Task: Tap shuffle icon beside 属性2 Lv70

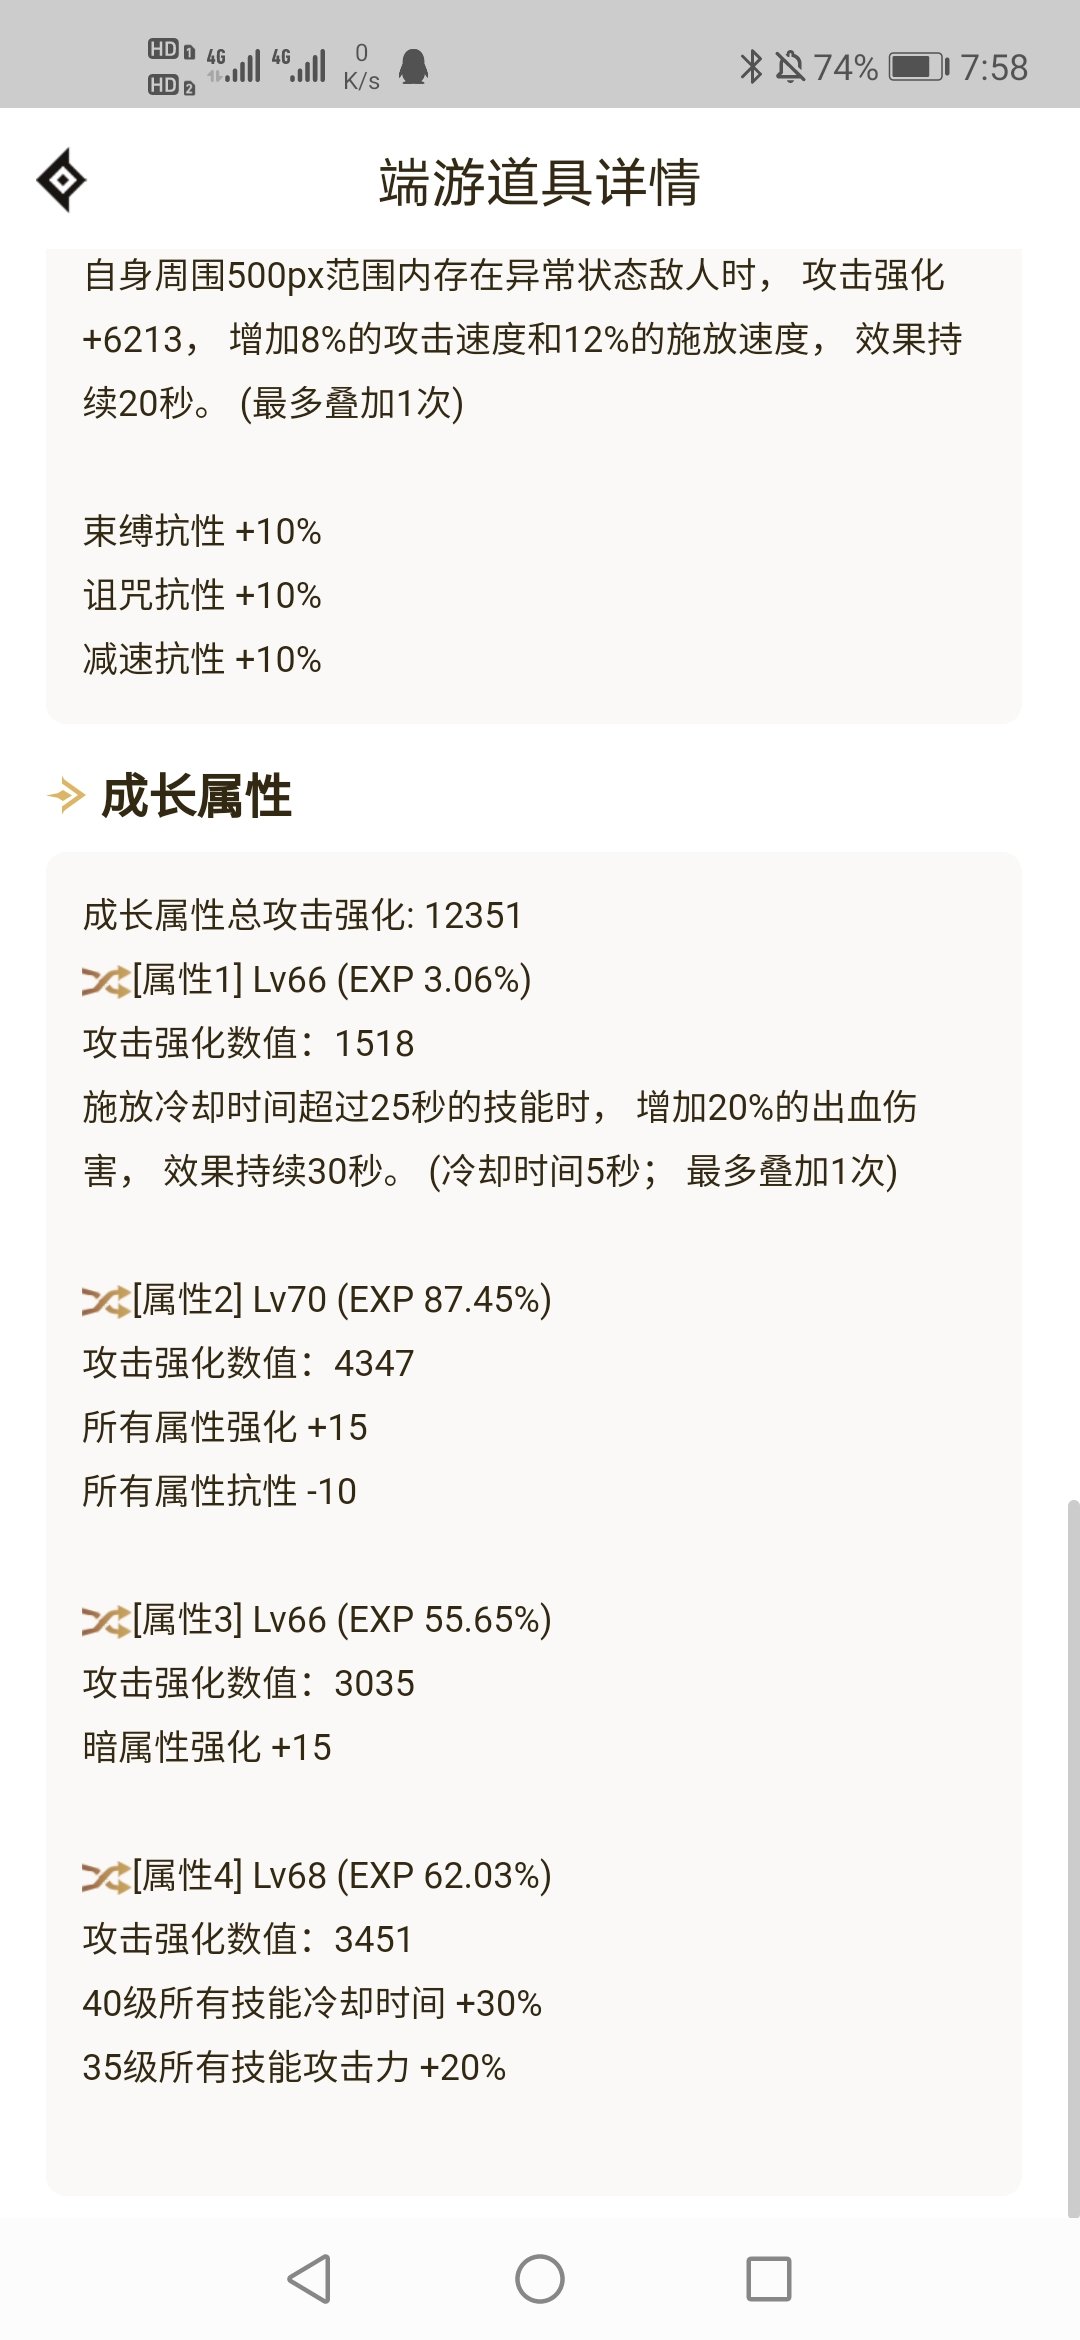Action: 106,1301
